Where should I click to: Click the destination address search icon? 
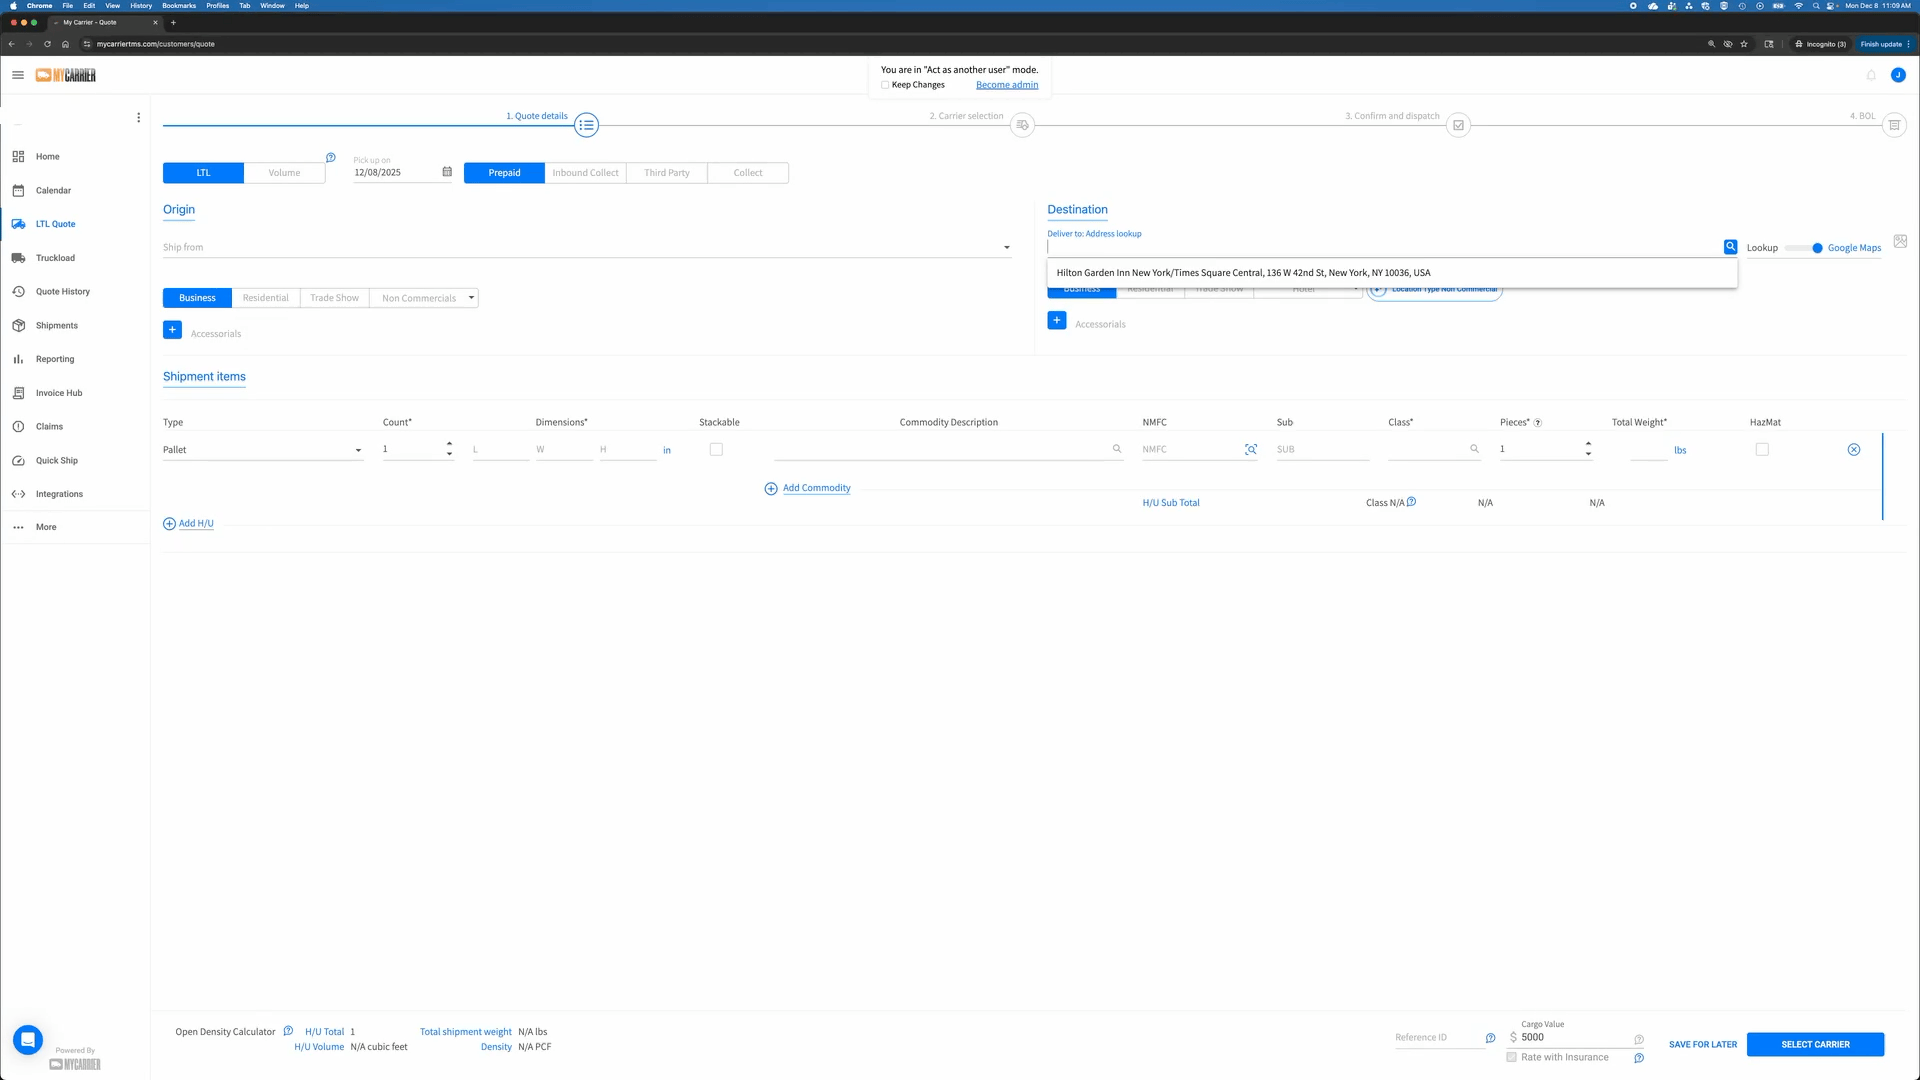pyautogui.click(x=1730, y=247)
